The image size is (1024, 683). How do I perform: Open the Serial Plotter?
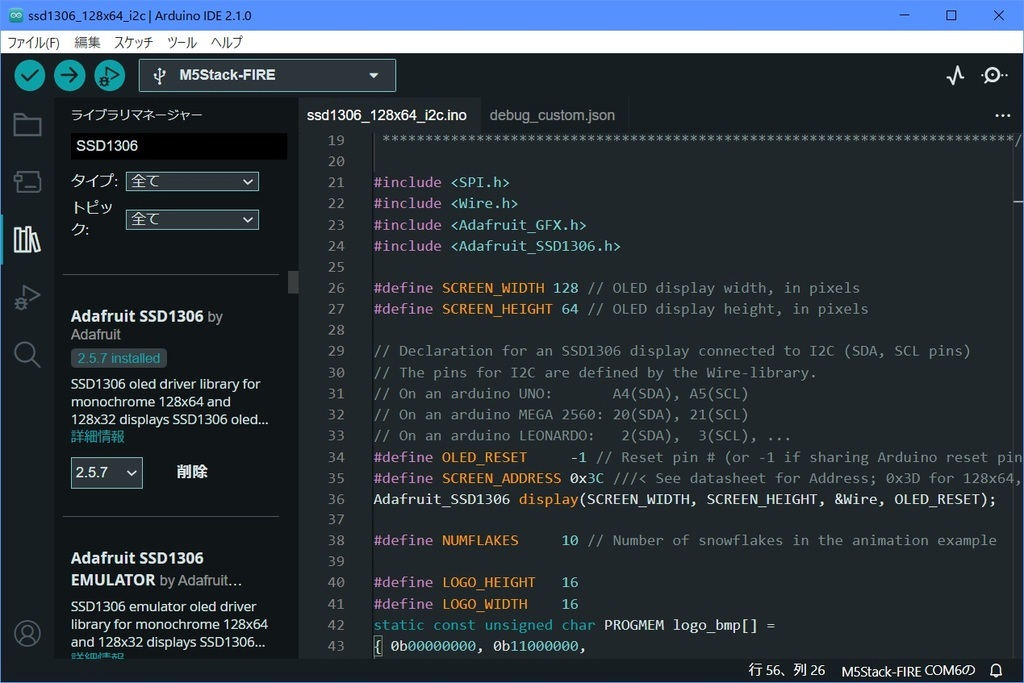pos(955,75)
